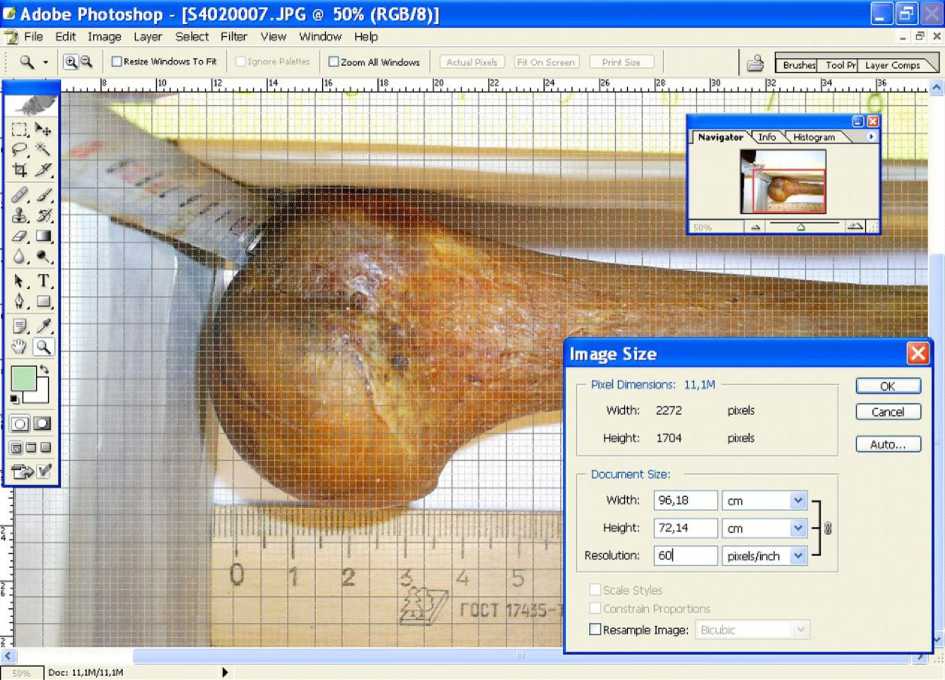The height and width of the screenshot is (680, 945).
Task: Click the Print Size button
Action: 621,62
